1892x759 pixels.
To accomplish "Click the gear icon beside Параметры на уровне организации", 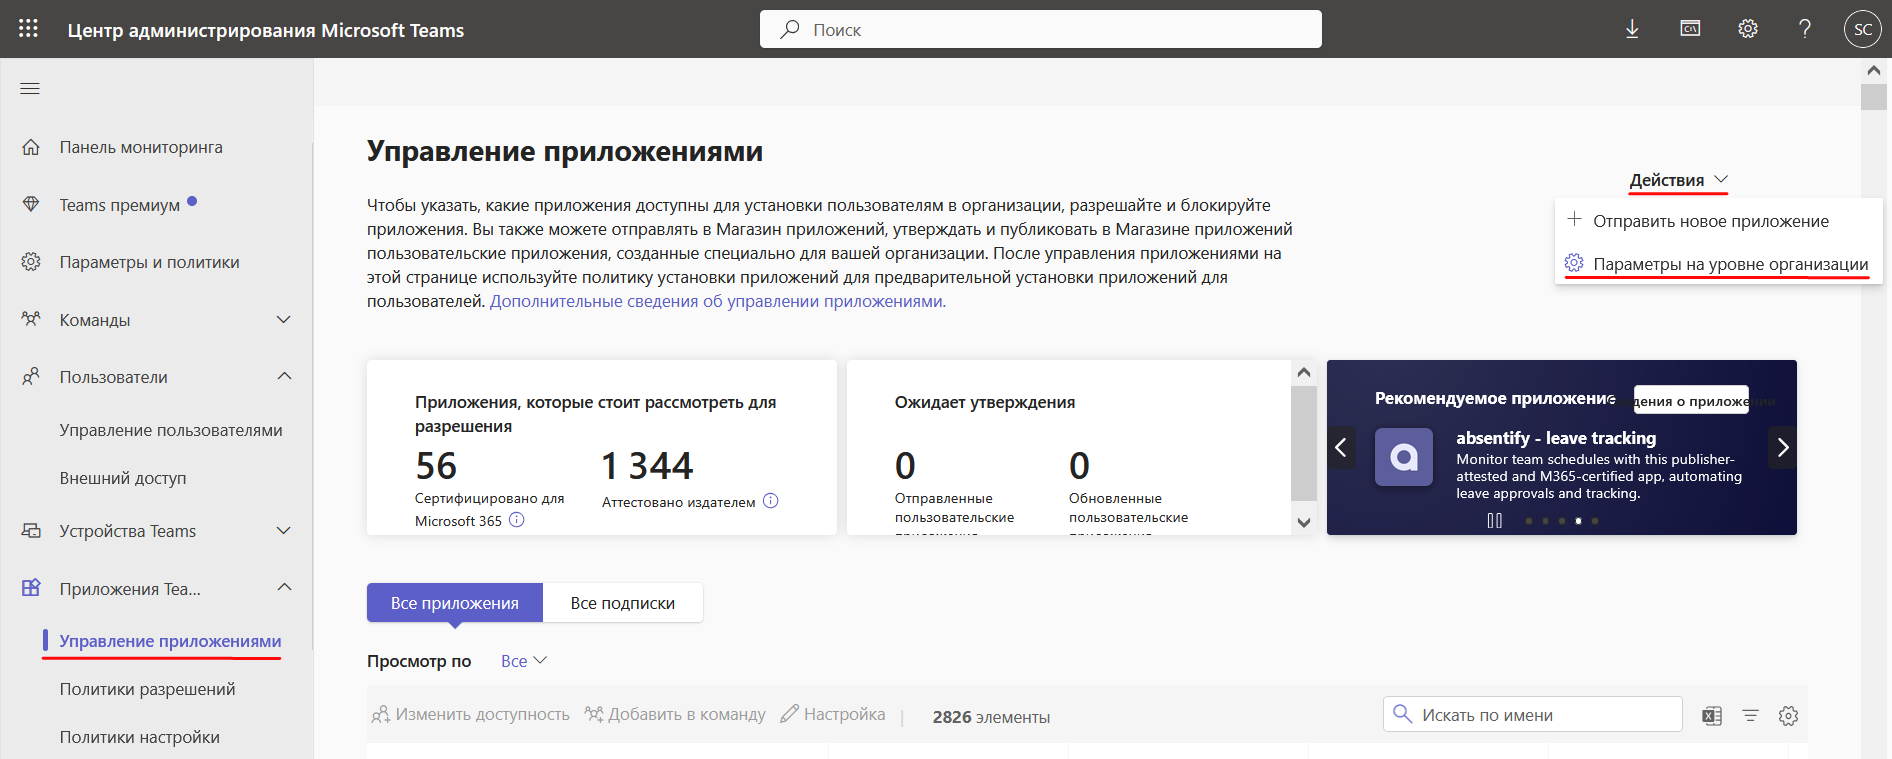I will pos(1574,262).
